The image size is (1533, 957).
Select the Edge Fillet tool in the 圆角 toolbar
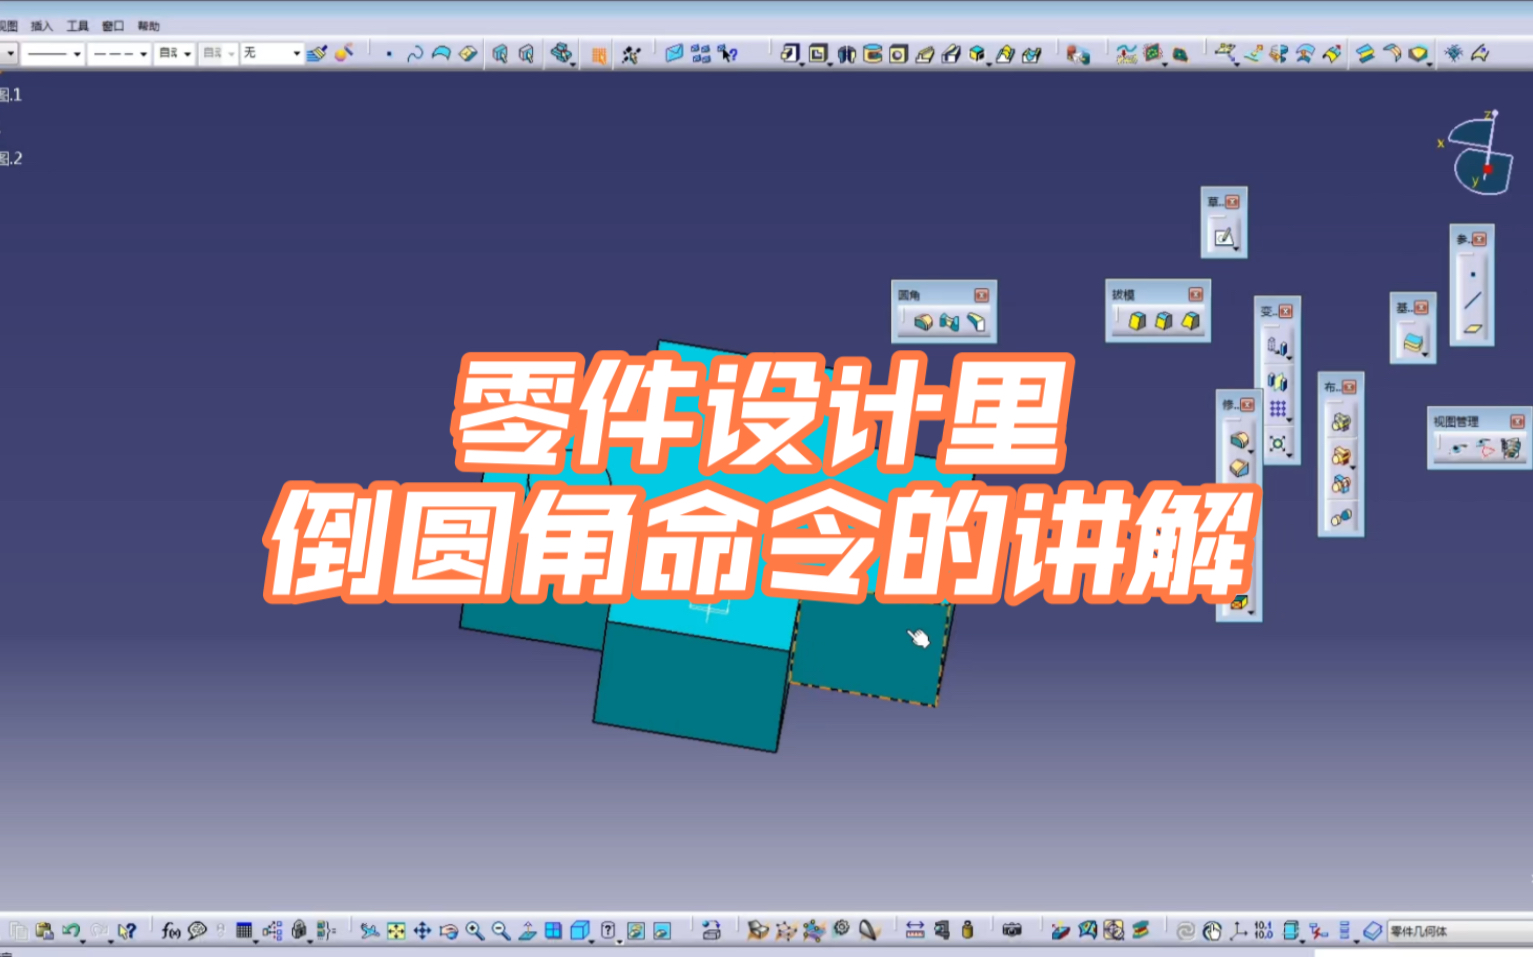coord(923,322)
